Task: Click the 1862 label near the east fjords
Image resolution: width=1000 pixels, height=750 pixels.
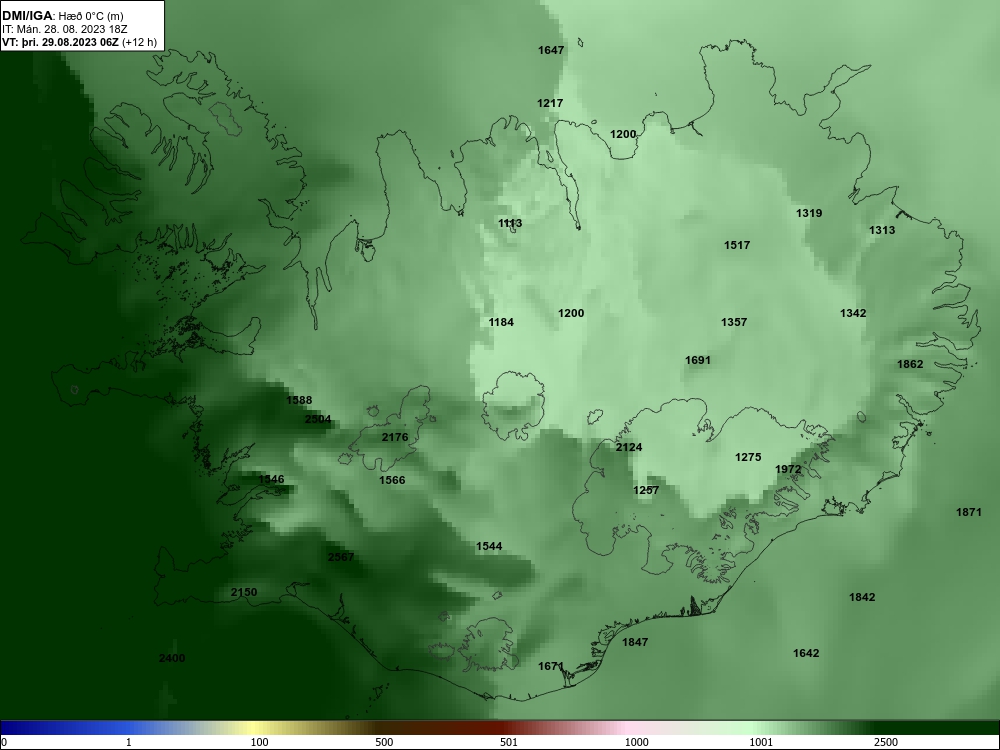Action: point(910,364)
